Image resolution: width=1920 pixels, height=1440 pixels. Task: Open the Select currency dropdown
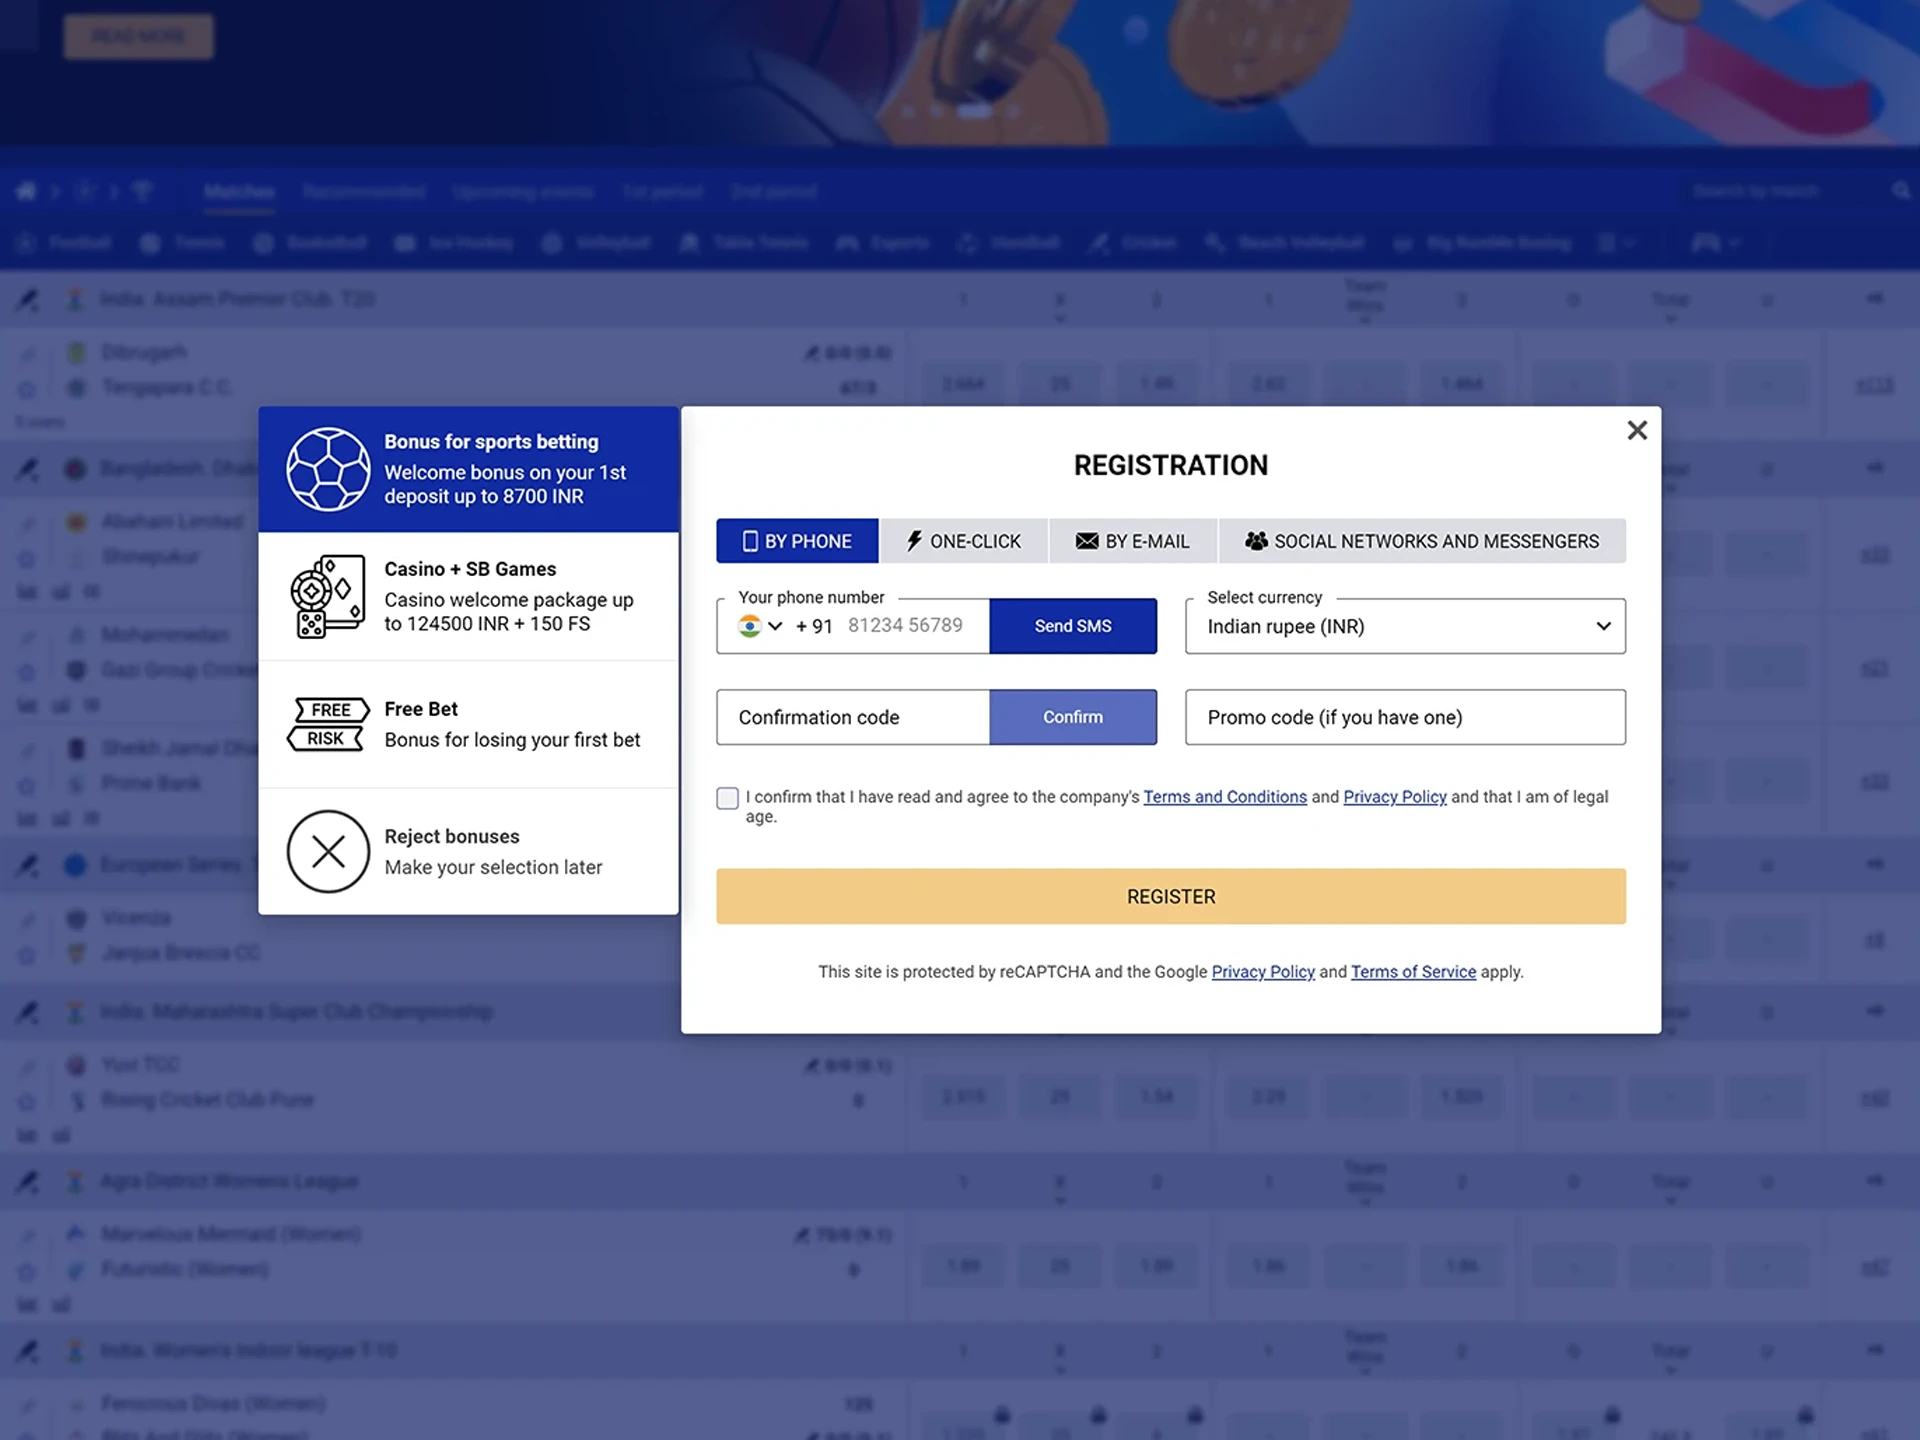tap(1405, 626)
